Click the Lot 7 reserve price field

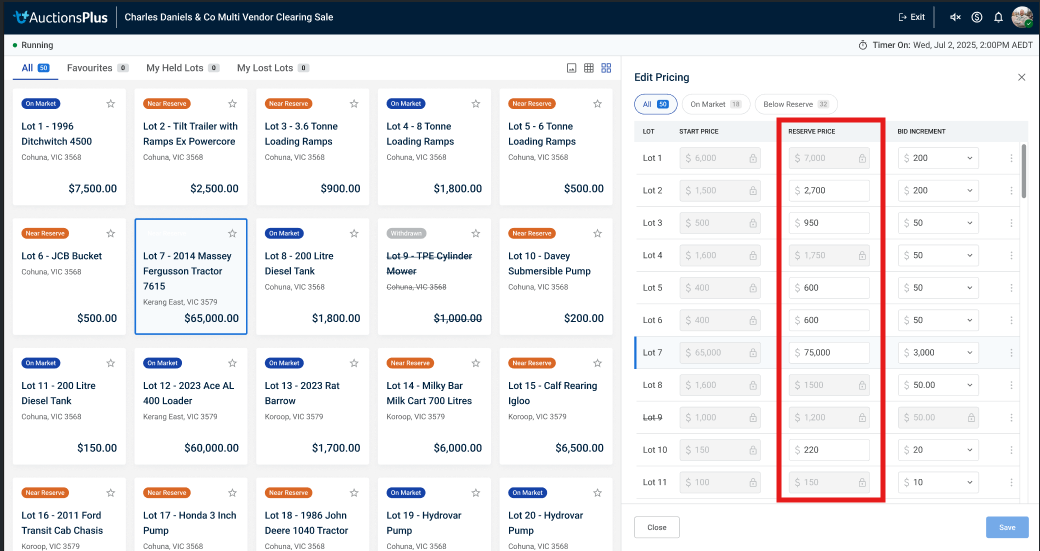tap(830, 353)
